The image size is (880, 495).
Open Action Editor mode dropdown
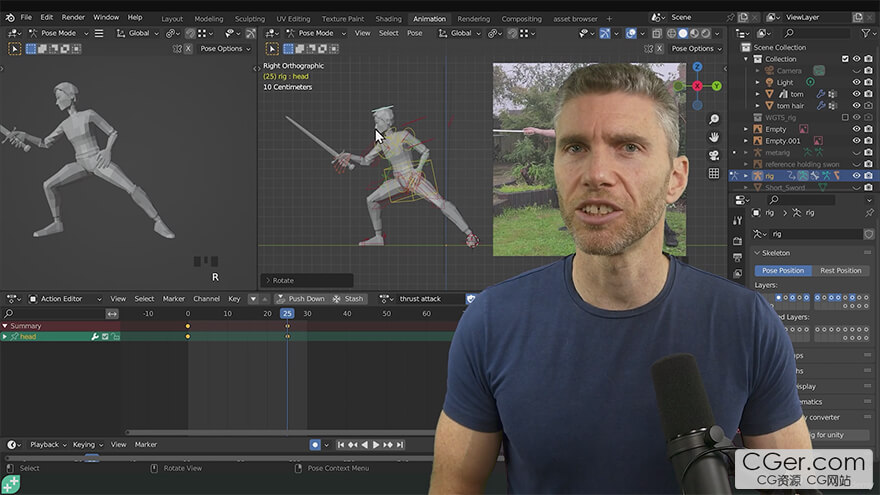pos(65,299)
